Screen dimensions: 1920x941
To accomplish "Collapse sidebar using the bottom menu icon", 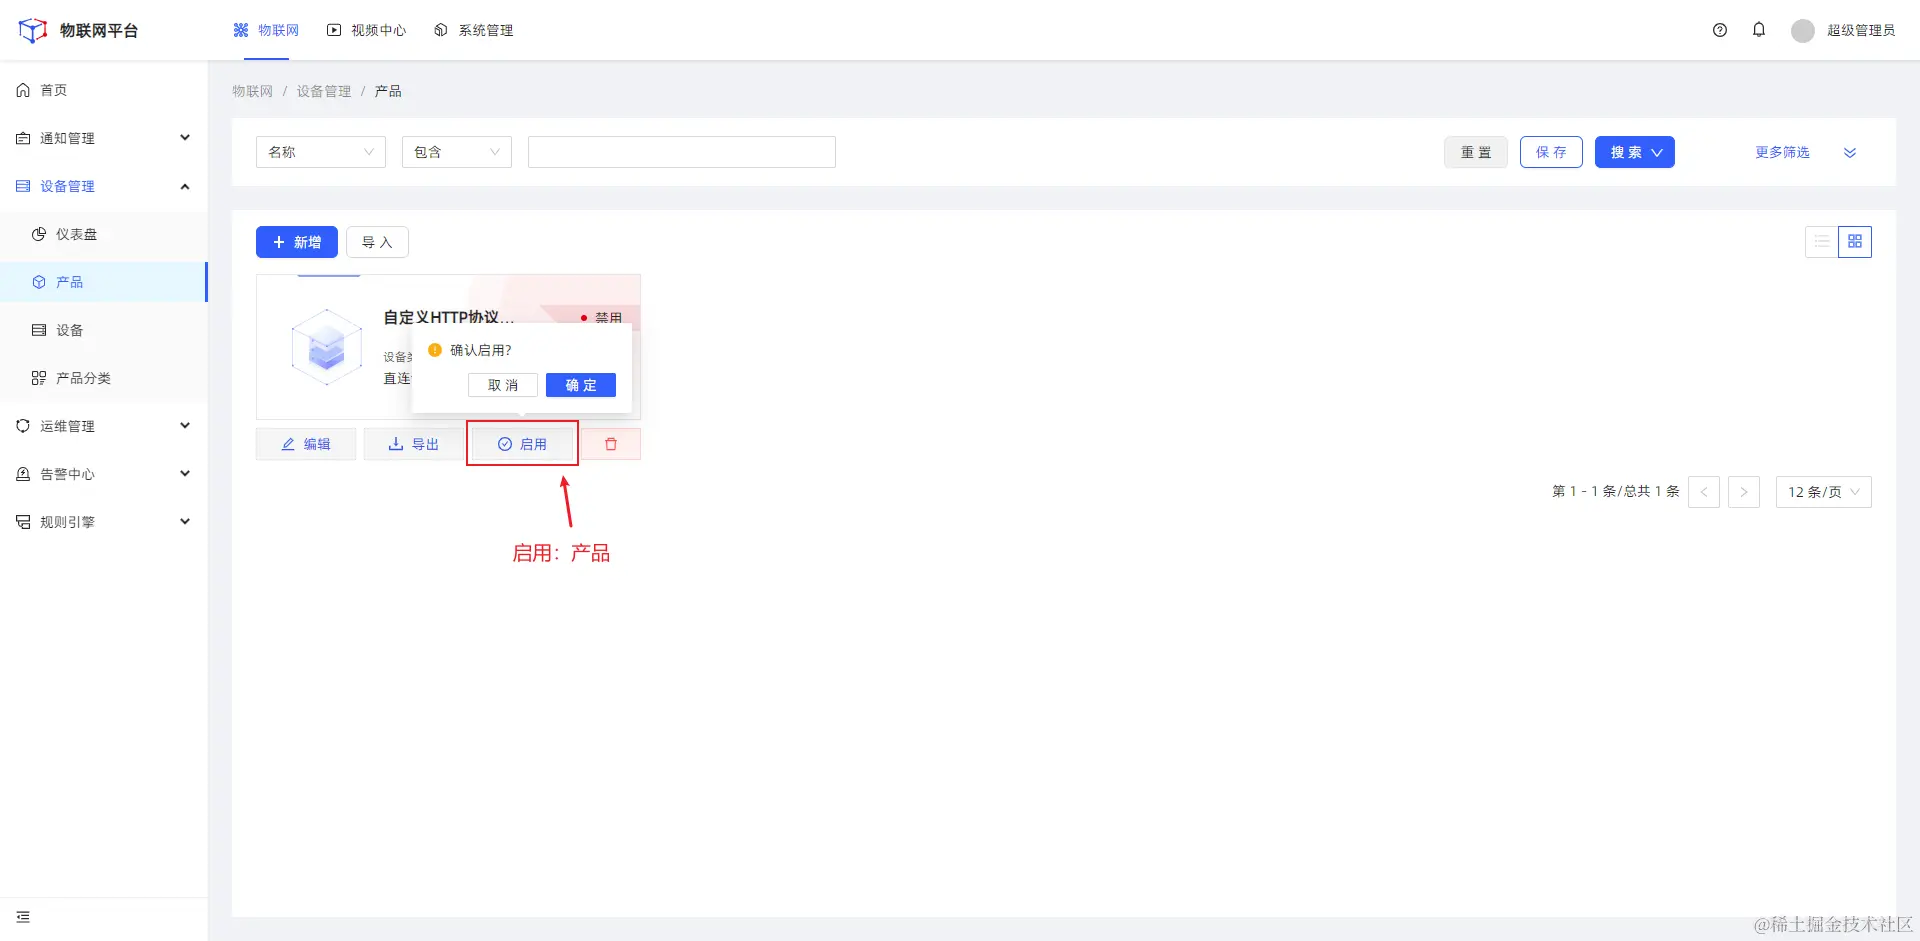I will pos(23,917).
